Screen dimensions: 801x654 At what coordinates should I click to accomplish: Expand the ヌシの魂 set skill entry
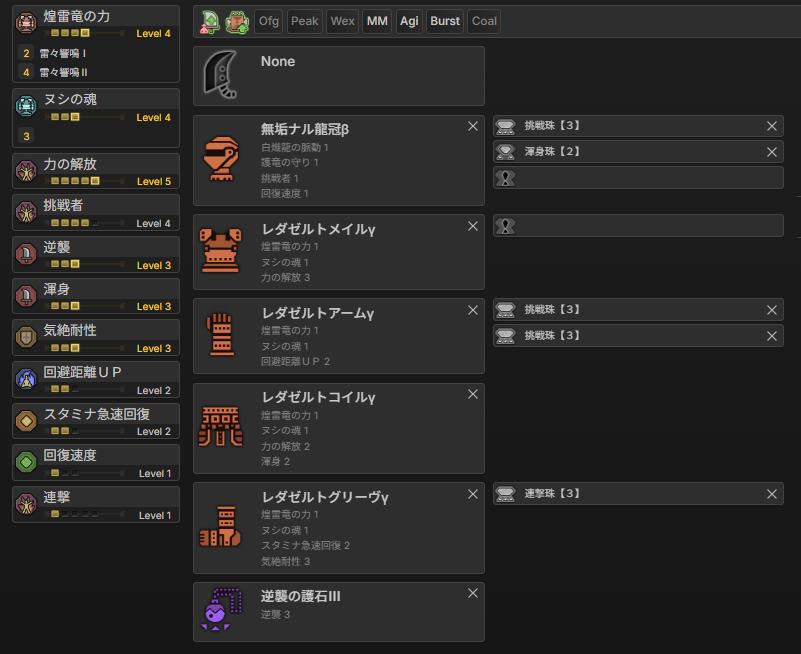(96, 100)
